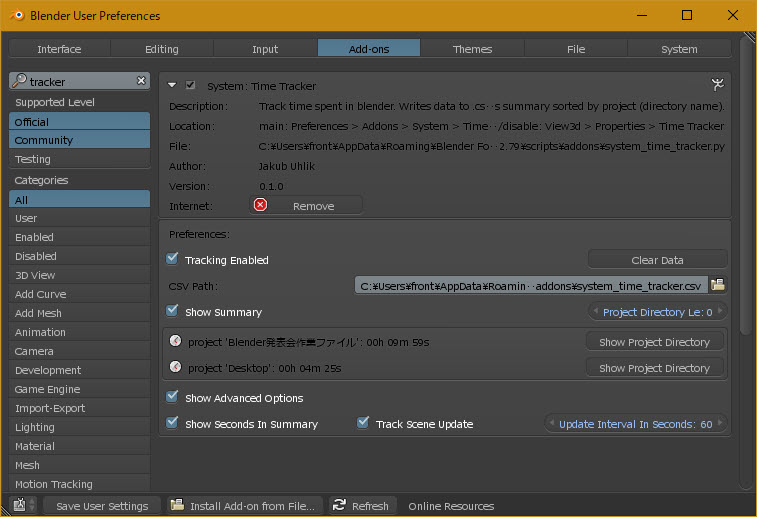Toggle Show Advanced Options checkbox
Viewport: 757px width, 517px height.
172,397
